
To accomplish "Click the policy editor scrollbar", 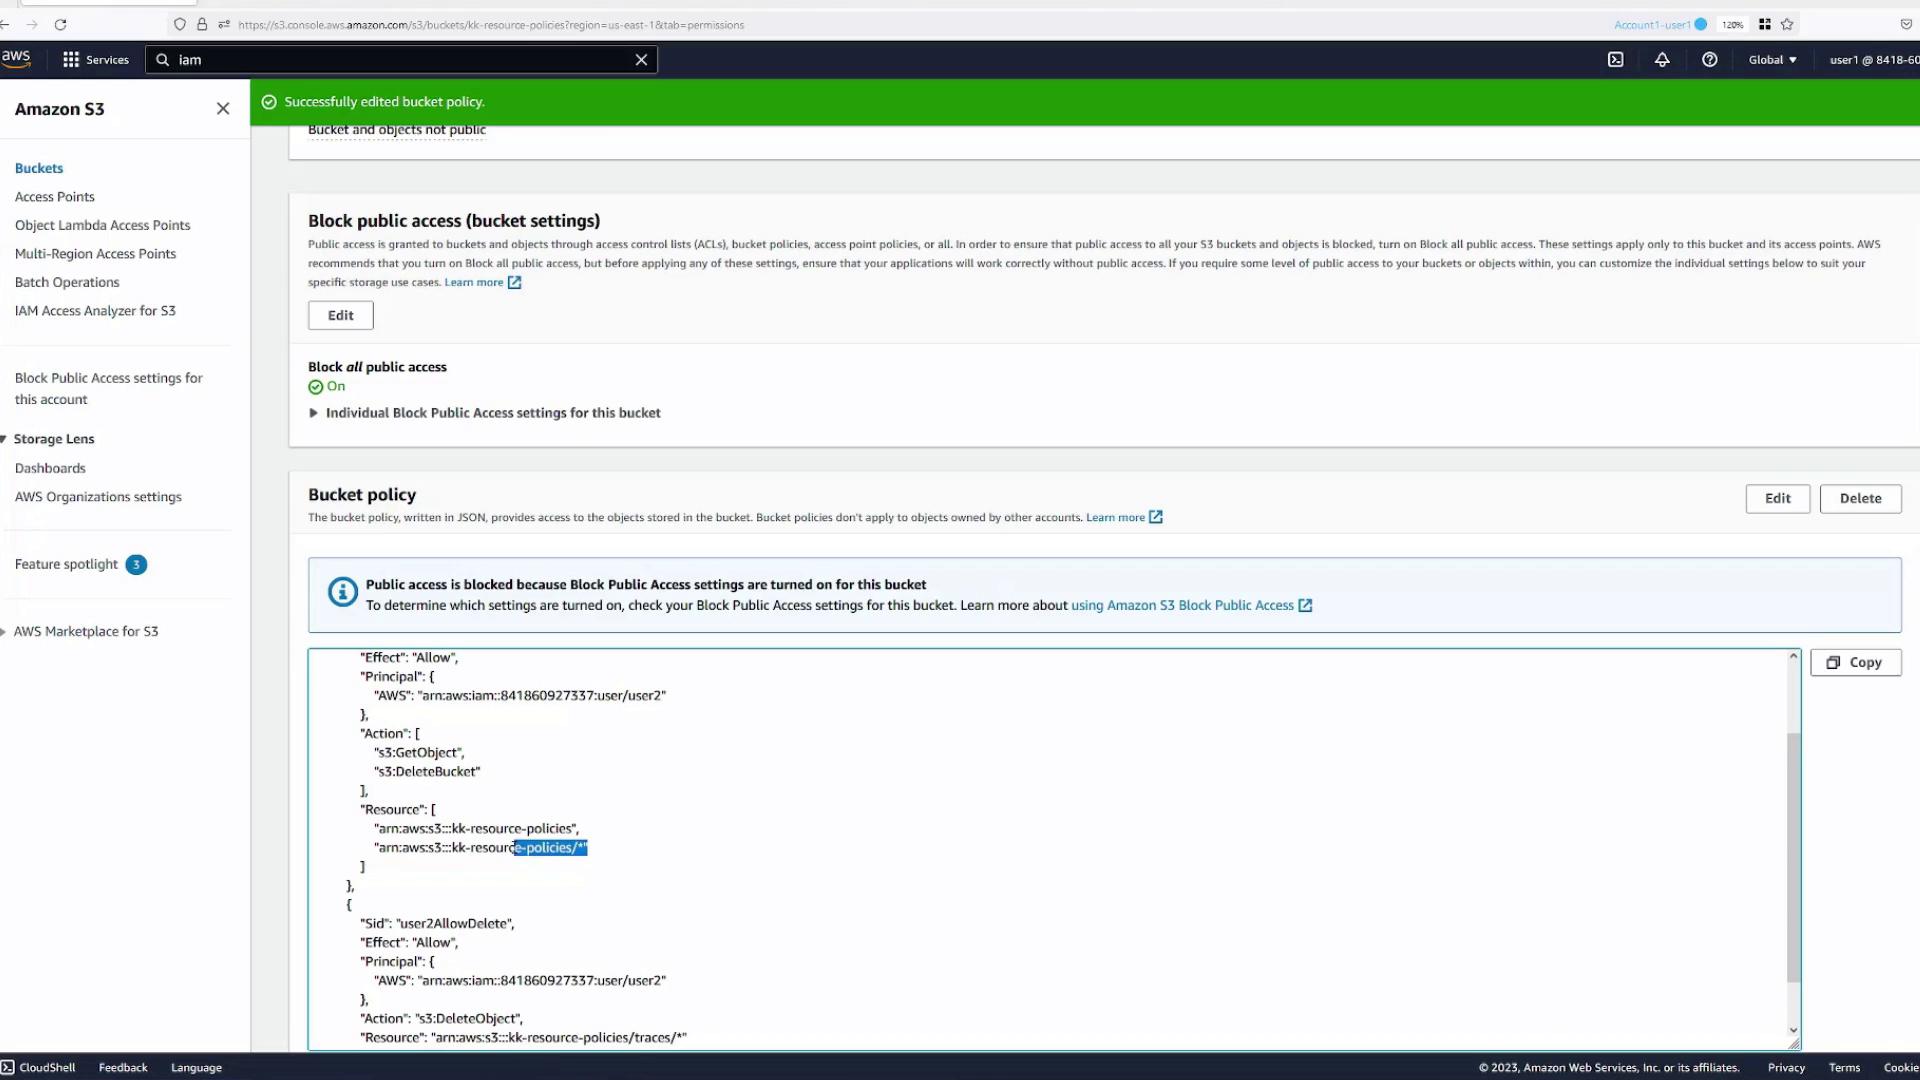I will click(x=1793, y=856).
